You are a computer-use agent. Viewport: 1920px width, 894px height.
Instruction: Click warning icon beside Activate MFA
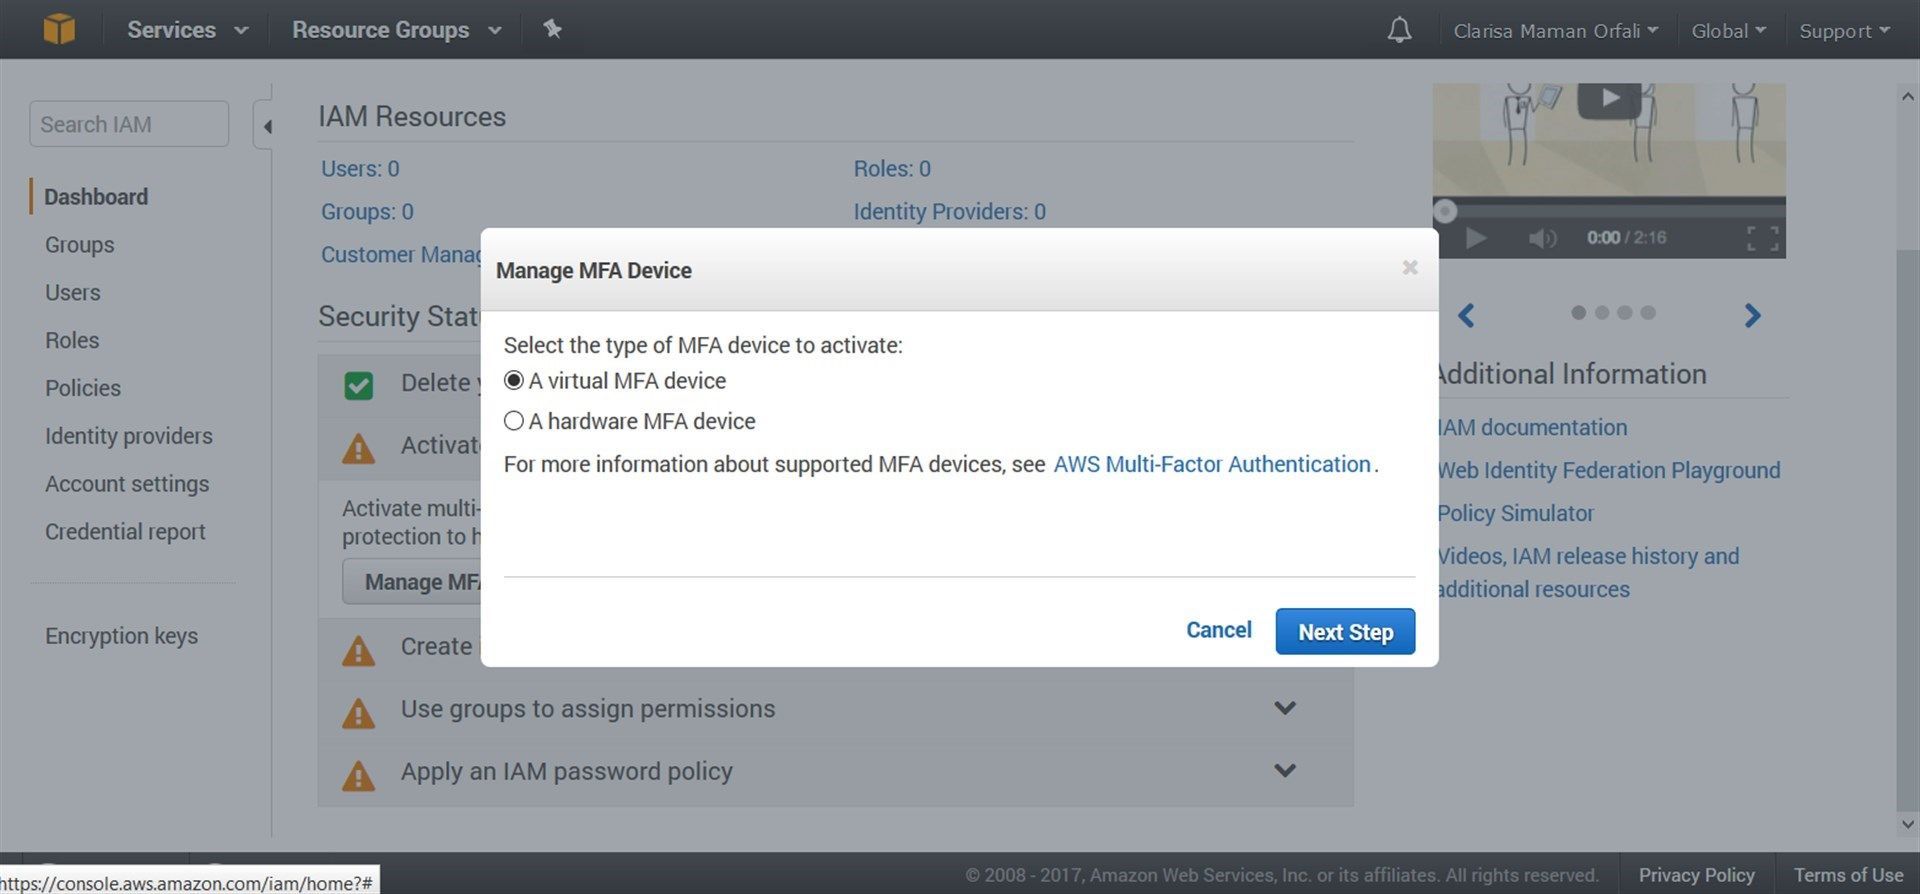coord(358,449)
